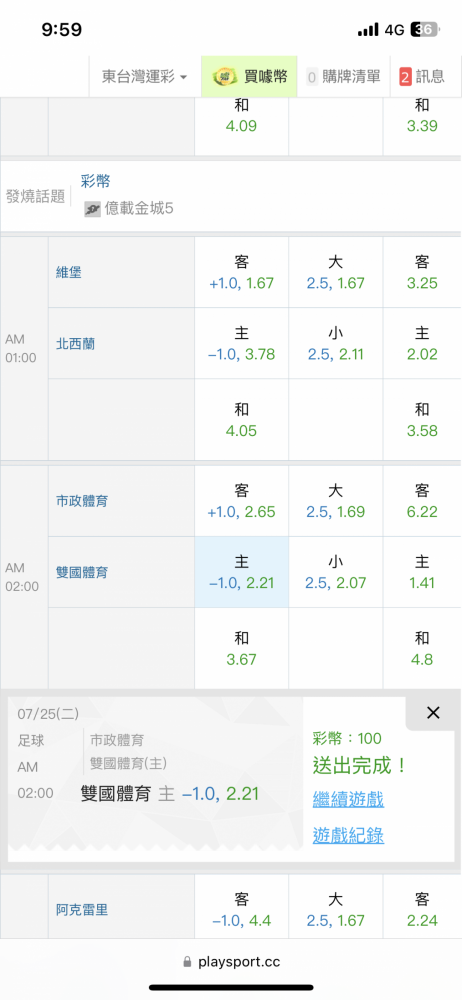The image size is (462, 1000).
Task: Choose draw 和 3.67 odds
Action: coord(242,649)
